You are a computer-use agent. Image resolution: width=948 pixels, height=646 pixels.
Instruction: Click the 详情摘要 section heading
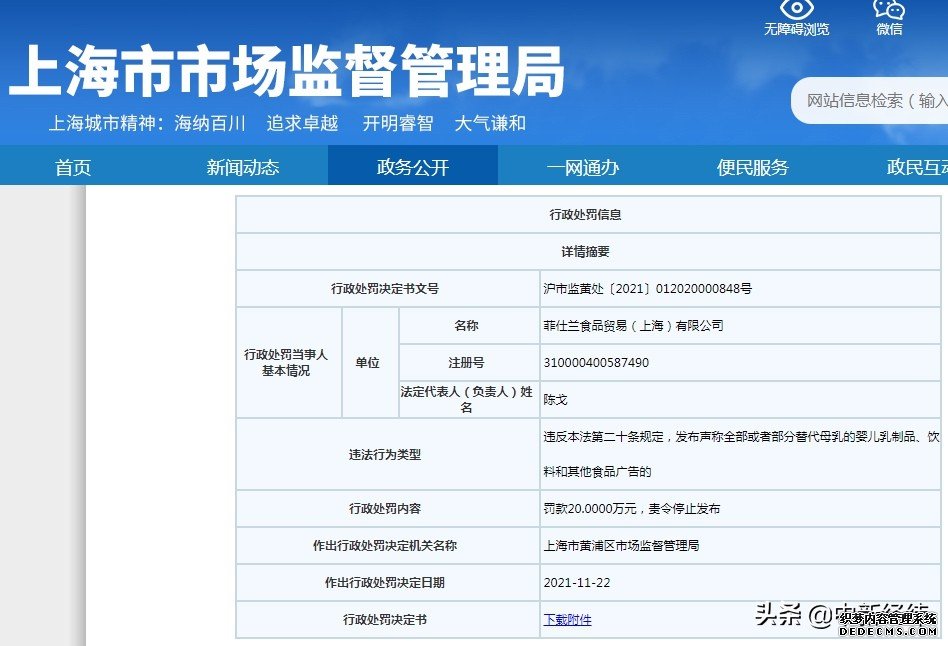585,252
